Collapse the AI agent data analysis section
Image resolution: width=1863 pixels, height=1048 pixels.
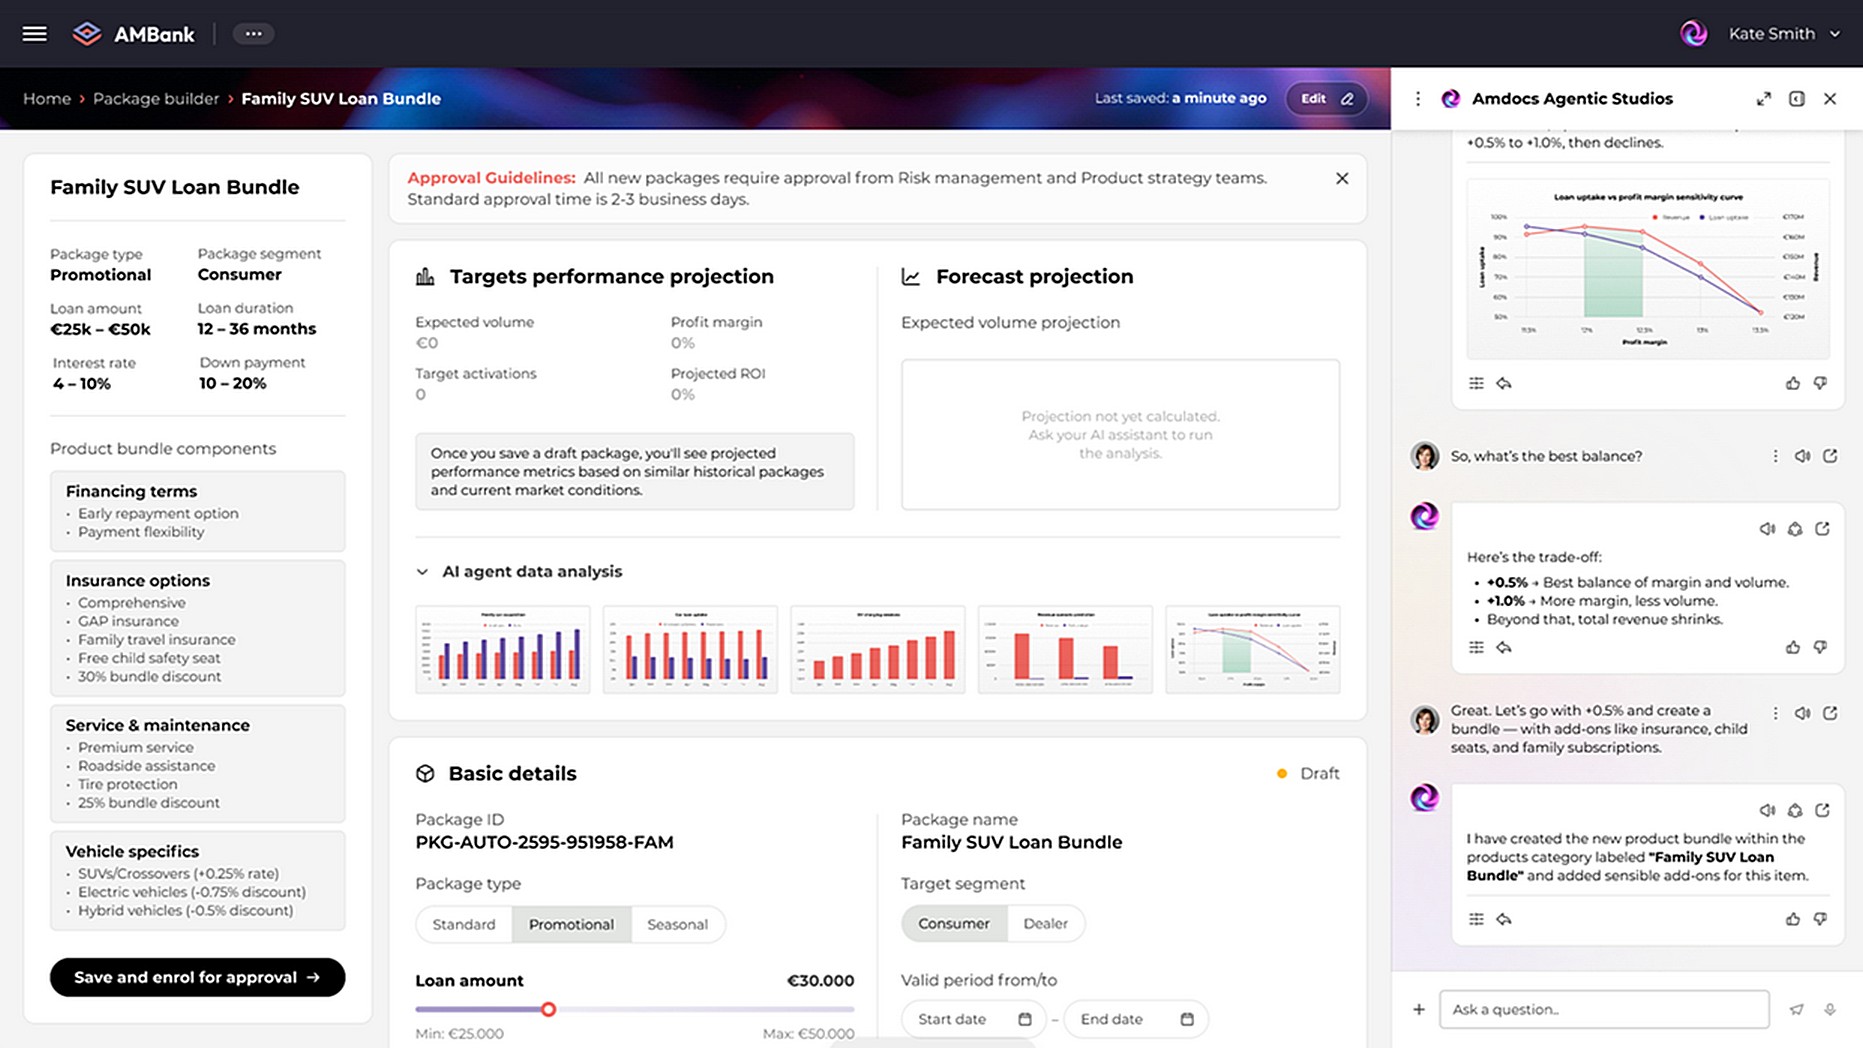tap(422, 572)
